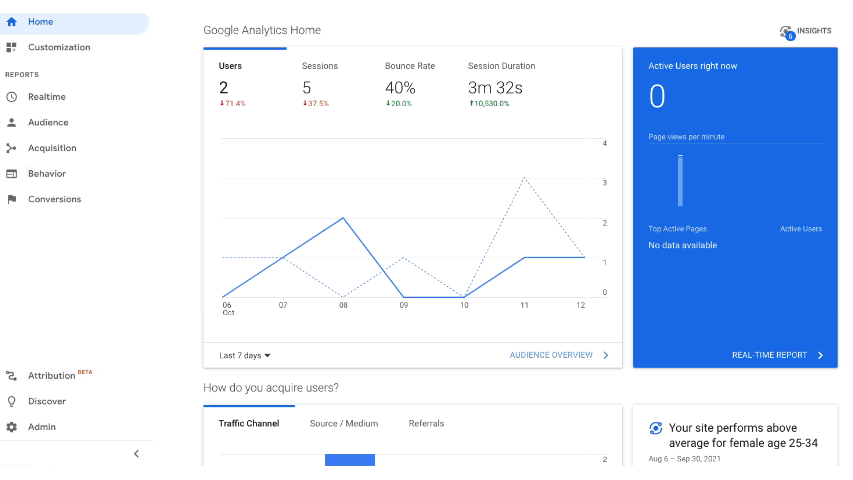Collapse the sidebar with left chevron
Viewport: 853px width, 480px height.
[137, 453]
